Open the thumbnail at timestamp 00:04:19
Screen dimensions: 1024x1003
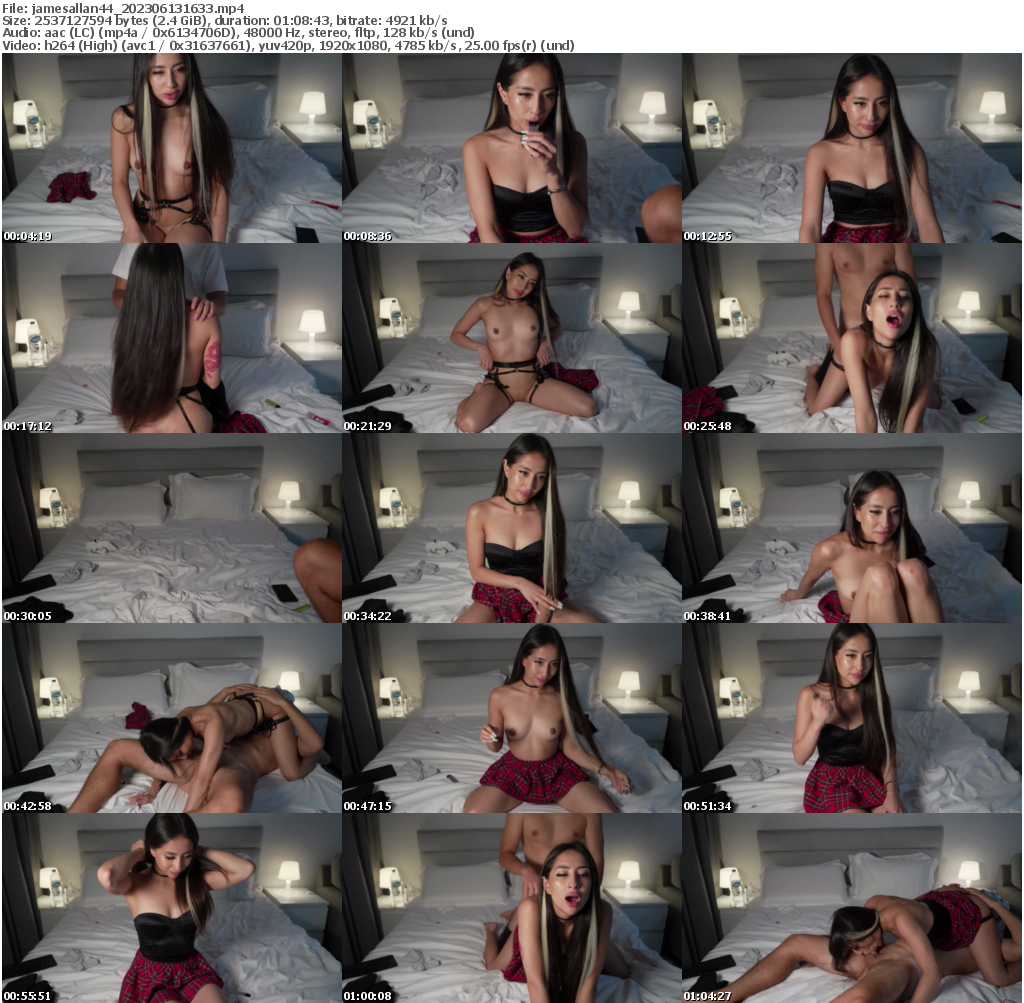pos(170,150)
